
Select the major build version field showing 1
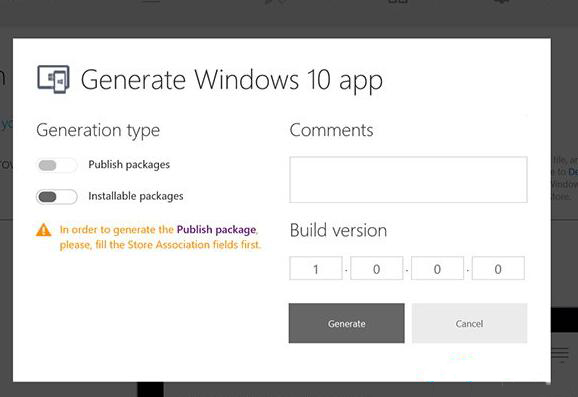[x=316, y=268]
